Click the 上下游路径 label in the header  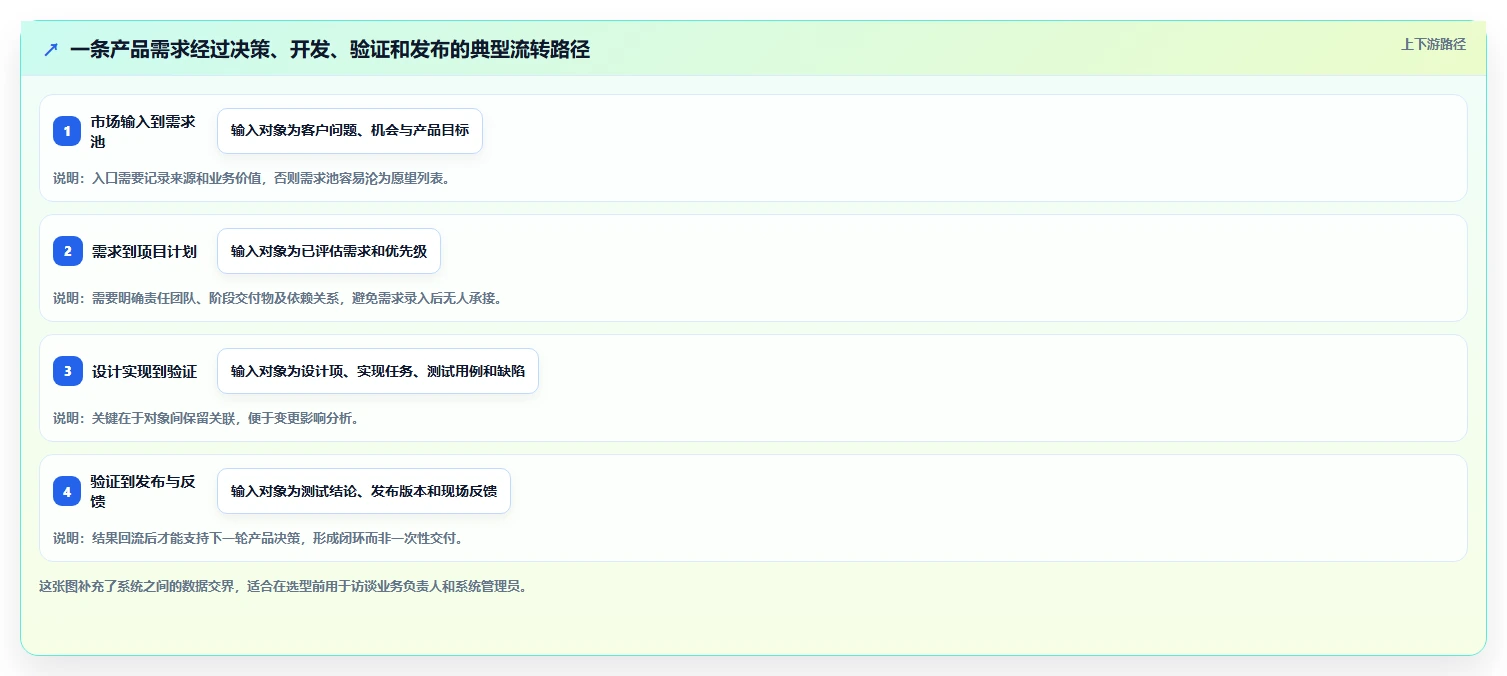point(1433,44)
